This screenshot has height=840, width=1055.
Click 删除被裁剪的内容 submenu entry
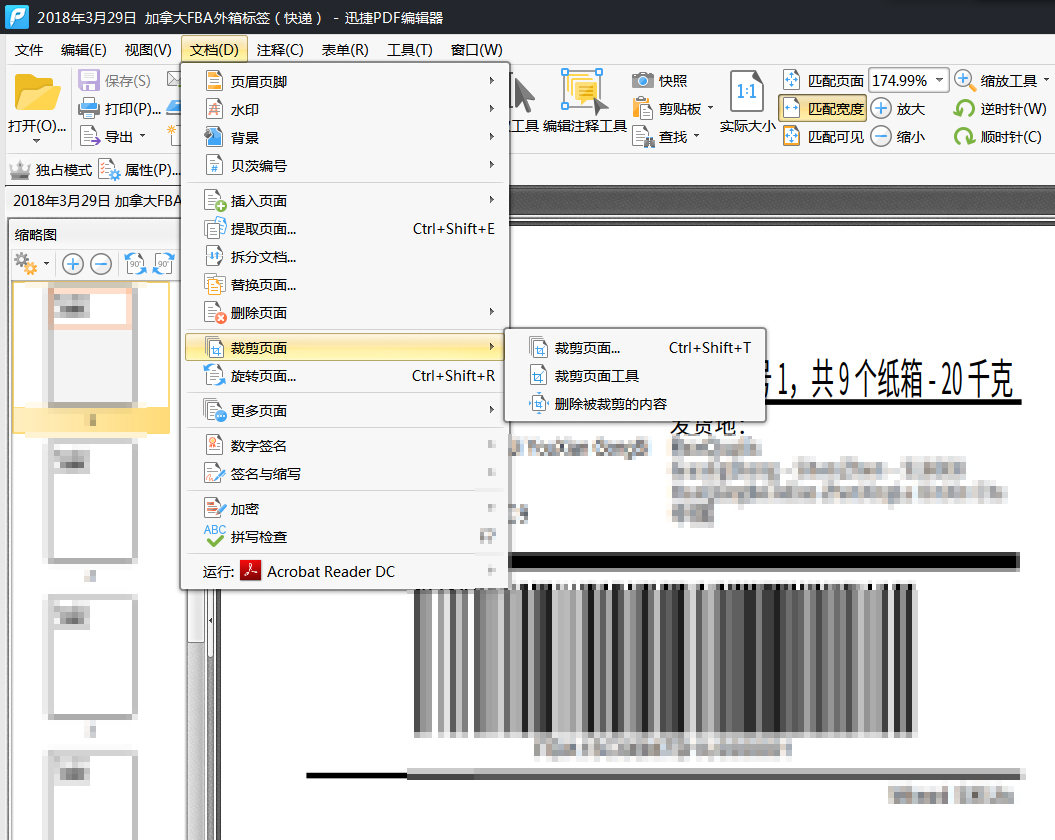pyautogui.click(x=610, y=404)
